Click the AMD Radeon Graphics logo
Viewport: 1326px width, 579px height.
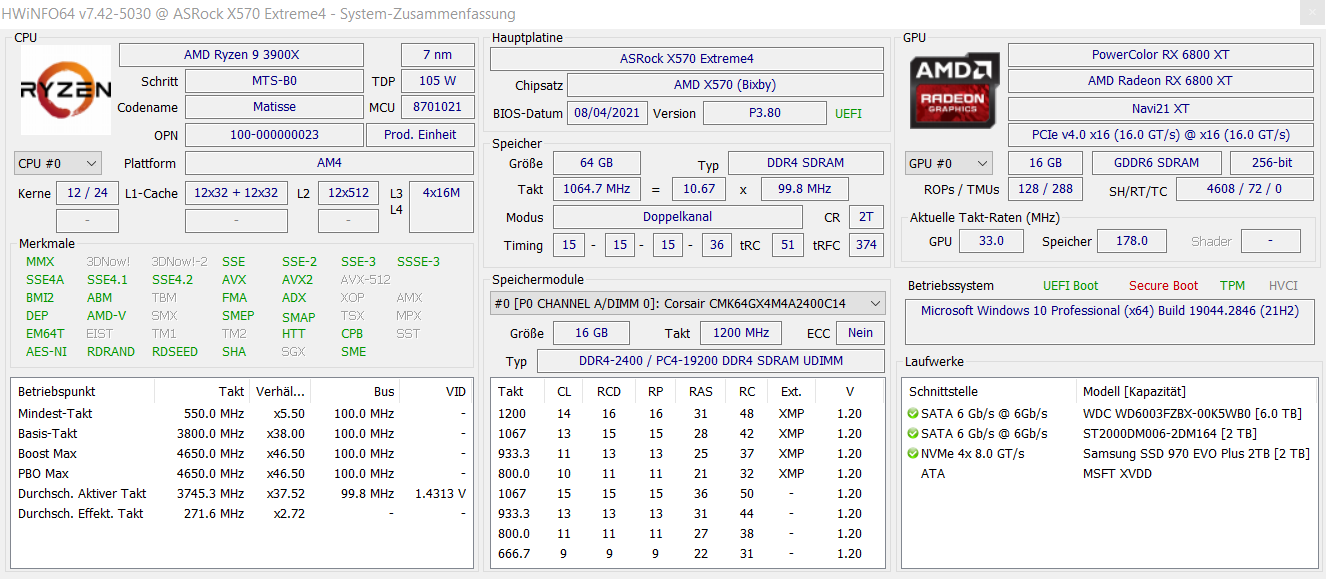click(x=954, y=91)
